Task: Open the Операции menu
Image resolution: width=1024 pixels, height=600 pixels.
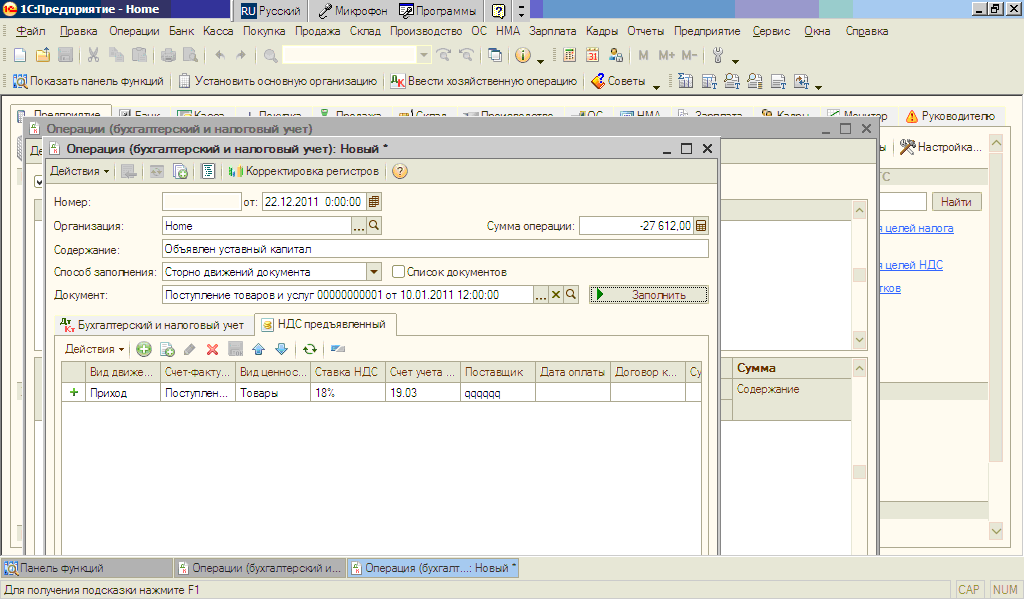Action: (134, 31)
